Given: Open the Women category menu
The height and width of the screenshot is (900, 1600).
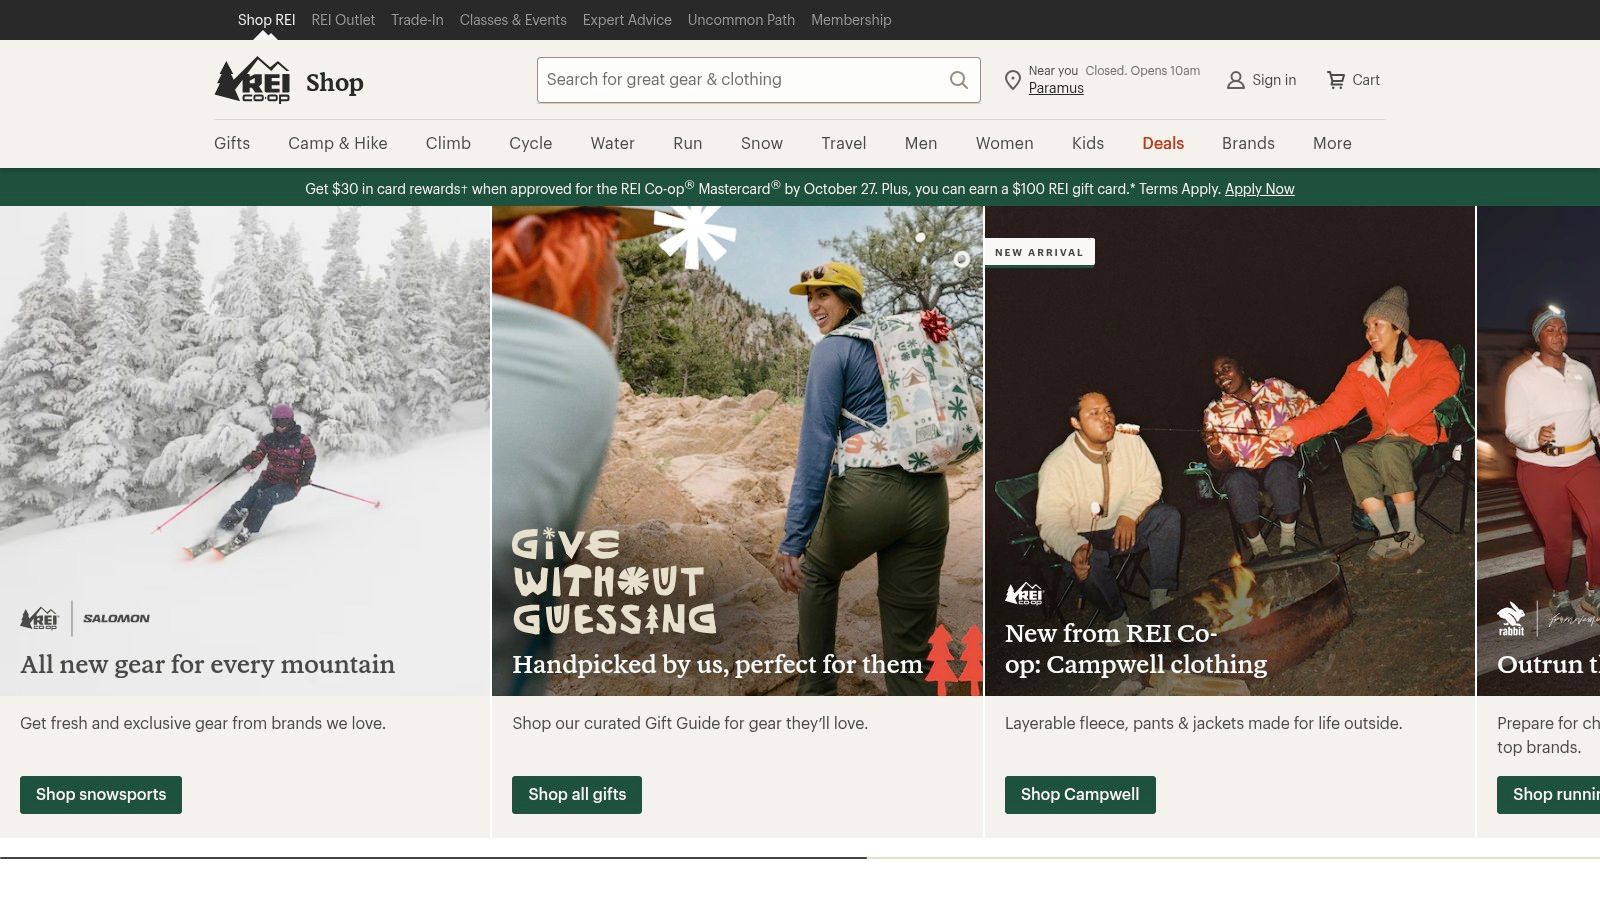Looking at the screenshot, I should coord(1005,143).
